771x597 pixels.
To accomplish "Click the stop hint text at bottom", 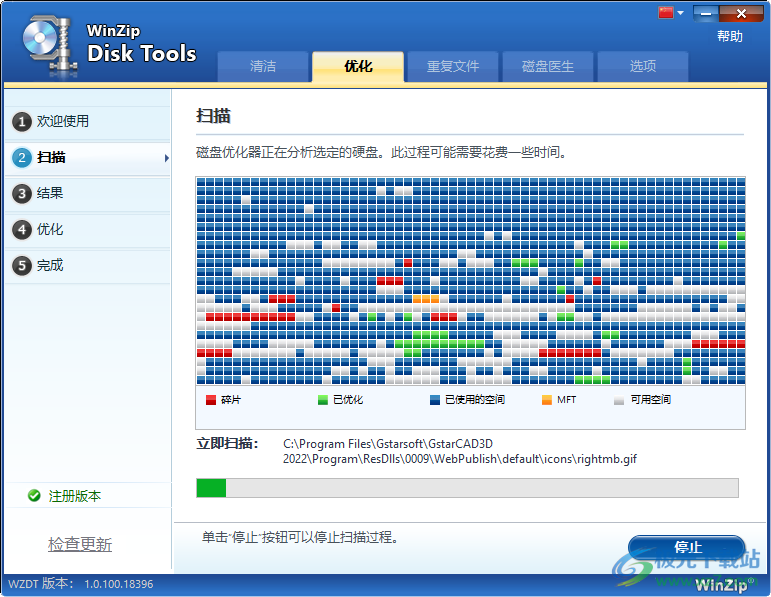I will coord(299,537).
